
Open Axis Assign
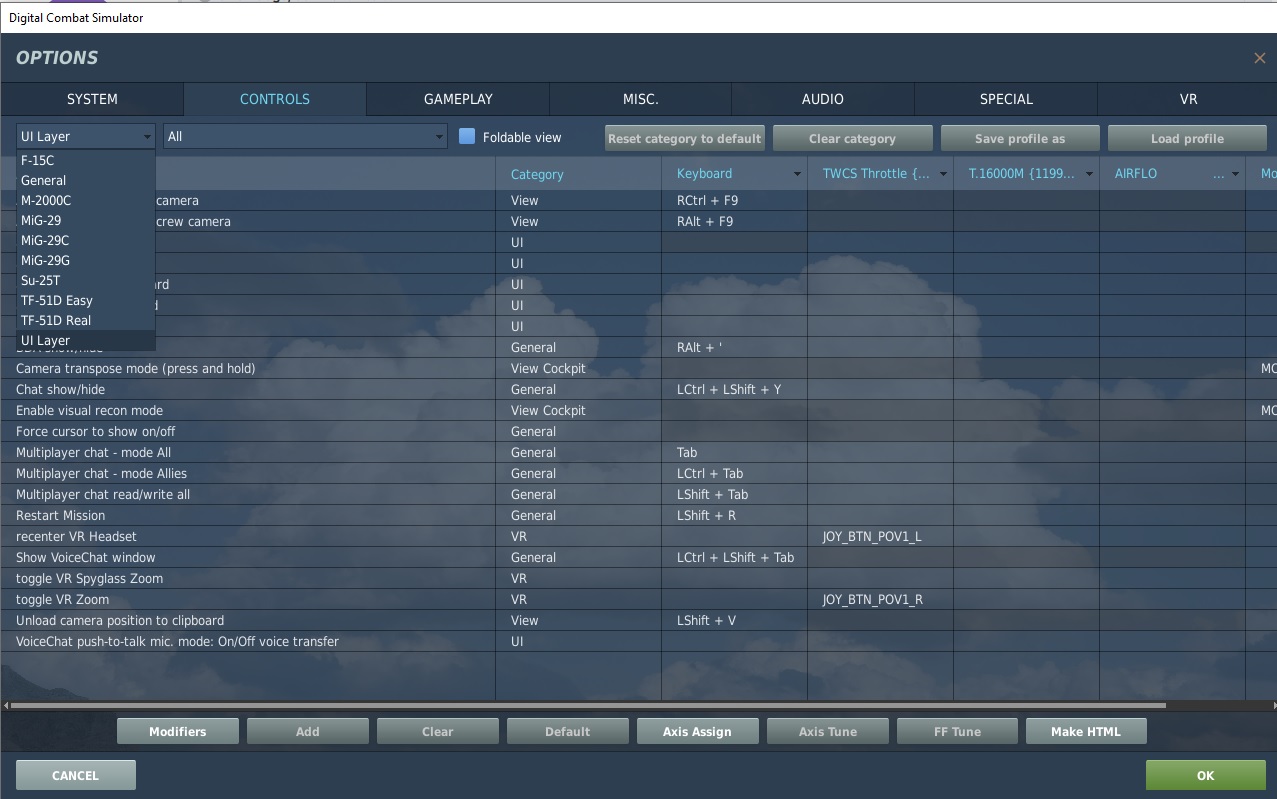697,731
